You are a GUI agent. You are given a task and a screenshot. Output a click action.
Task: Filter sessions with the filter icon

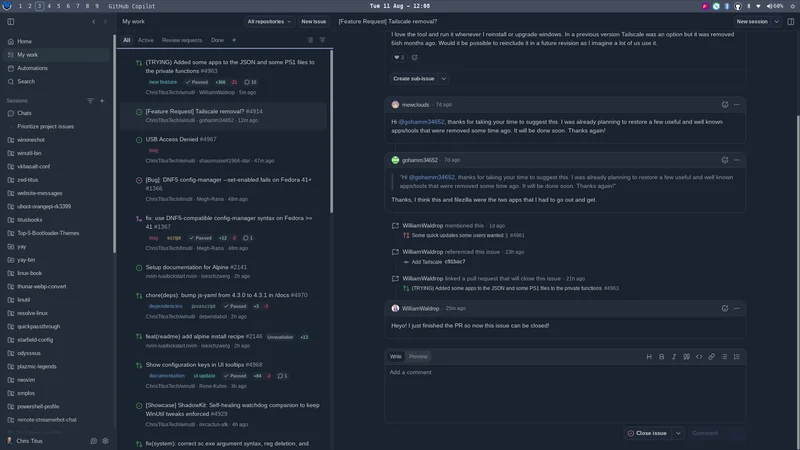(x=90, y=101)
